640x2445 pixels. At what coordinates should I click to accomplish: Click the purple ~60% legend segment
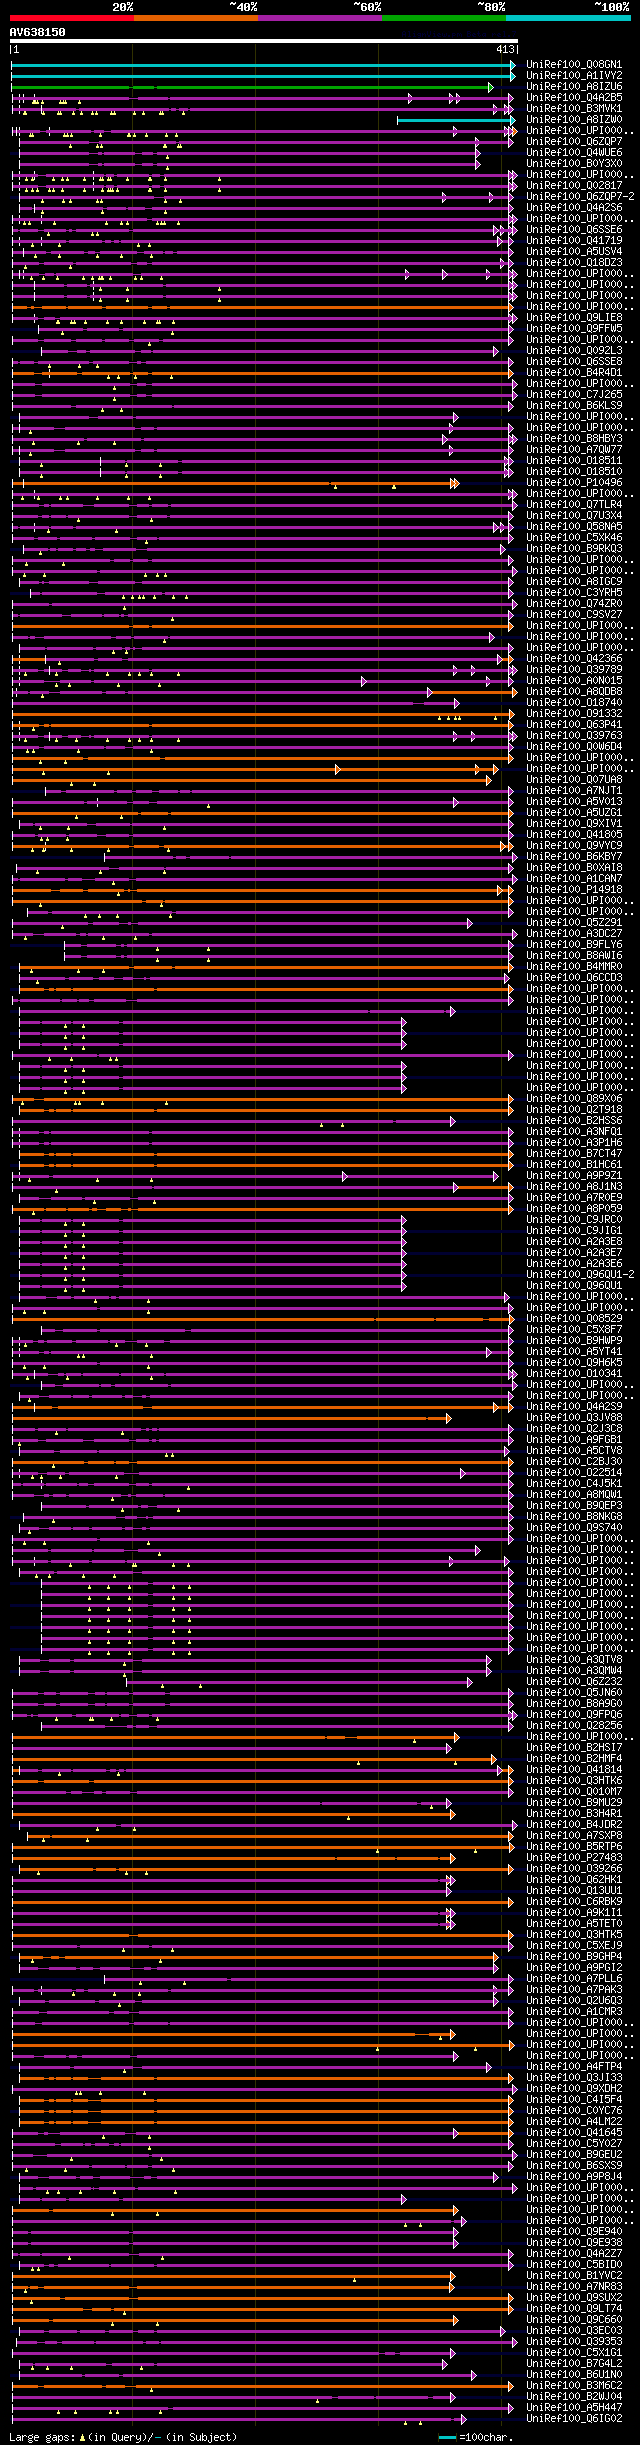[319, 17]
